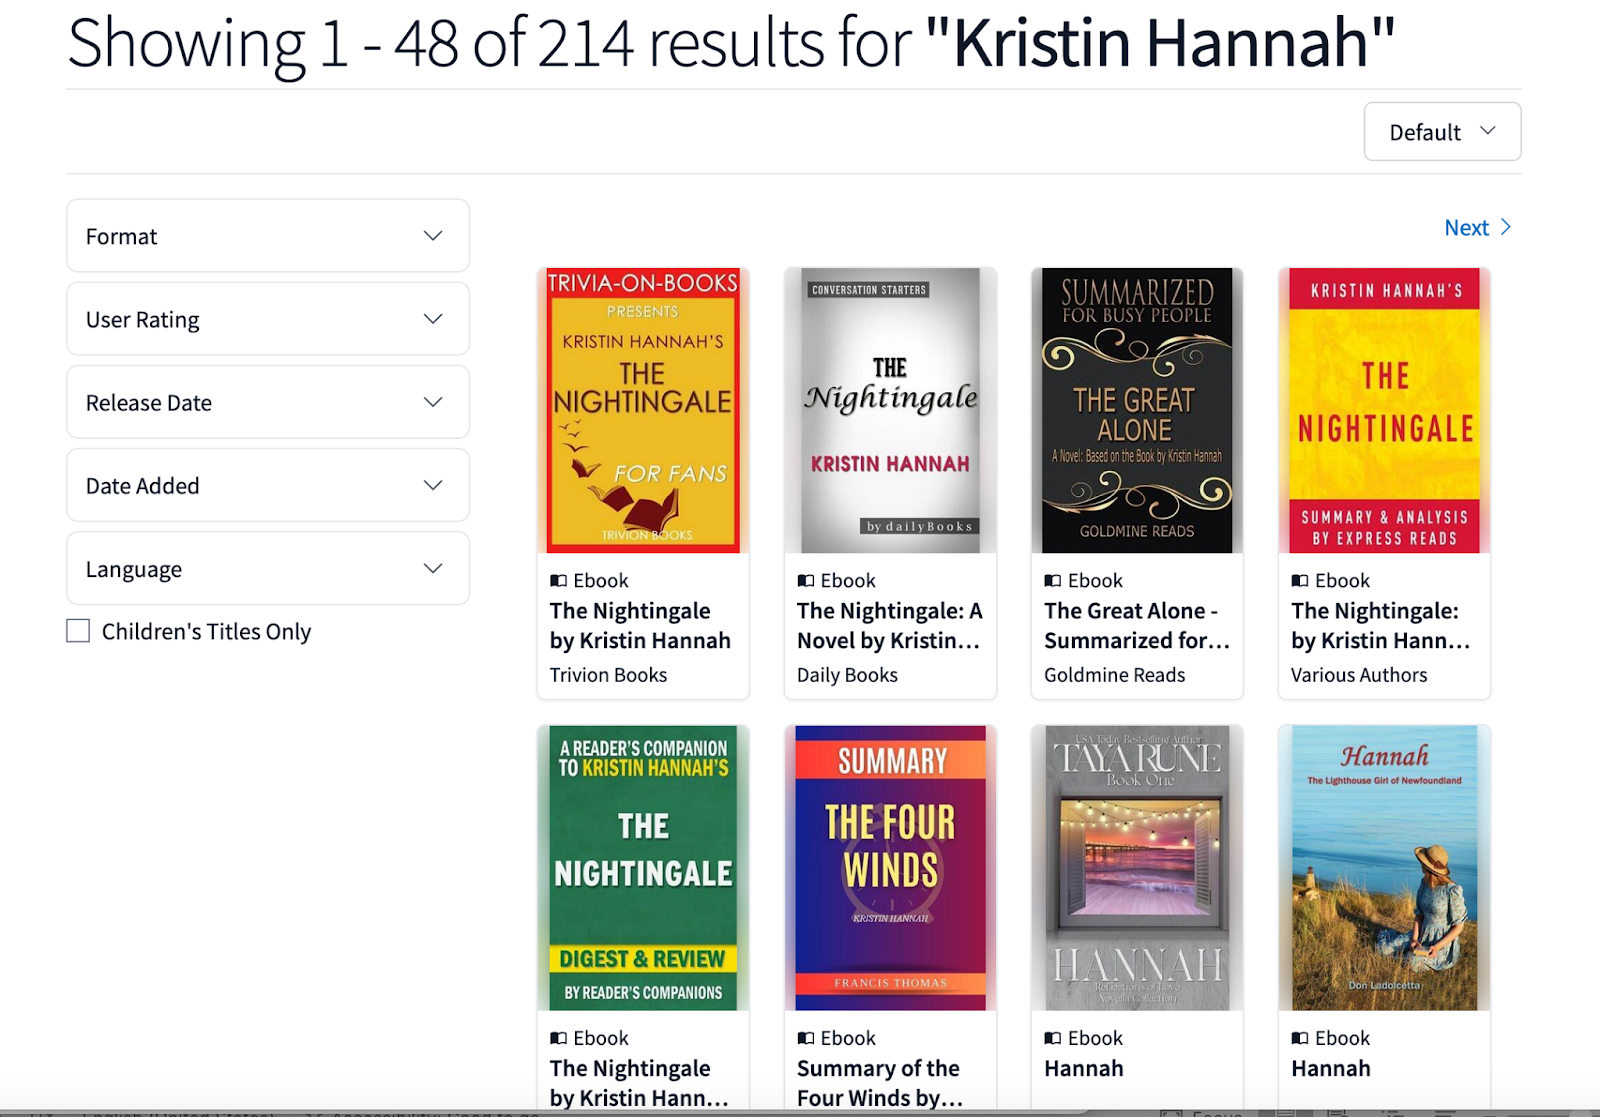Click Ebook icon on Taya Rune Hannah card
Screen dimensions: 1600x1117
(x=1052, y=1039)
